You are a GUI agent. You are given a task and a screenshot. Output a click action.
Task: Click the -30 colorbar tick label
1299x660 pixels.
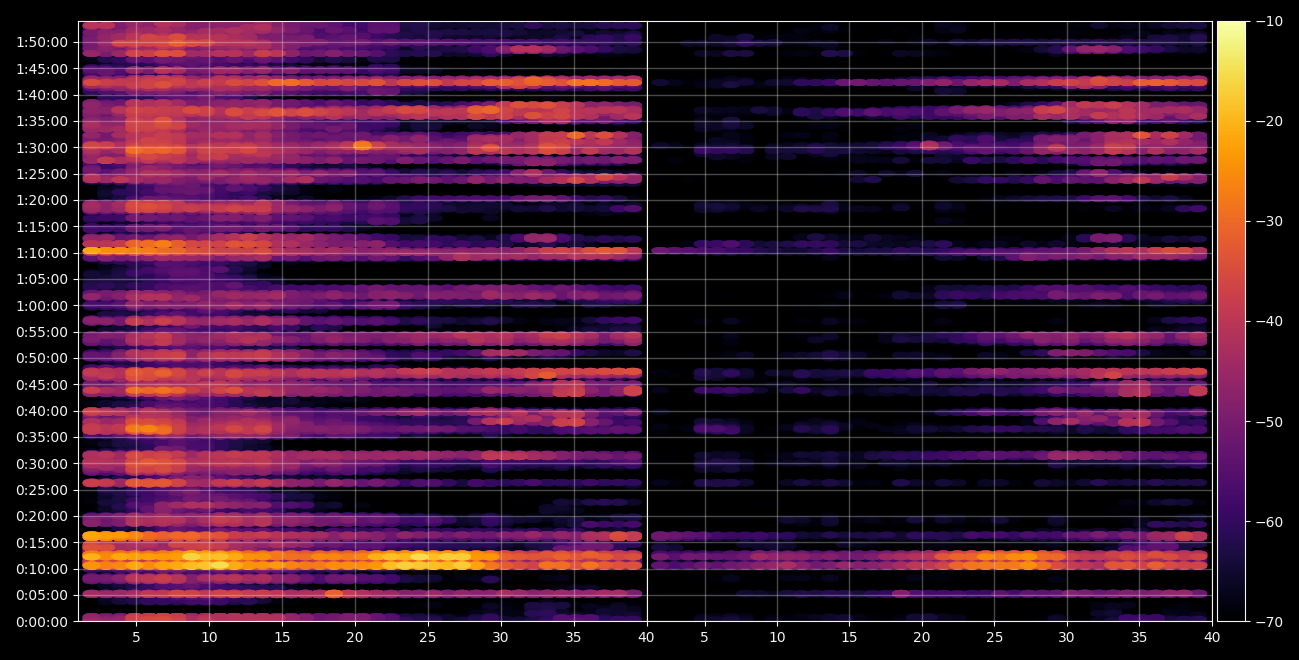point(1269,221)
